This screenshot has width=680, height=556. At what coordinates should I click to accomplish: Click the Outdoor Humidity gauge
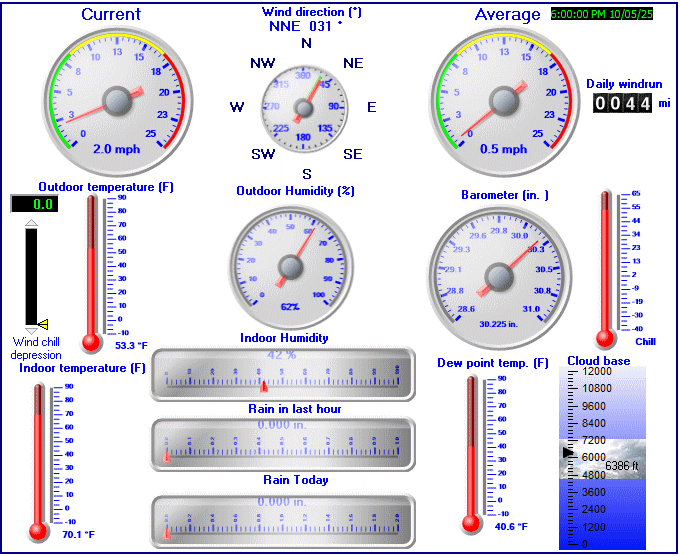[291, 266]
